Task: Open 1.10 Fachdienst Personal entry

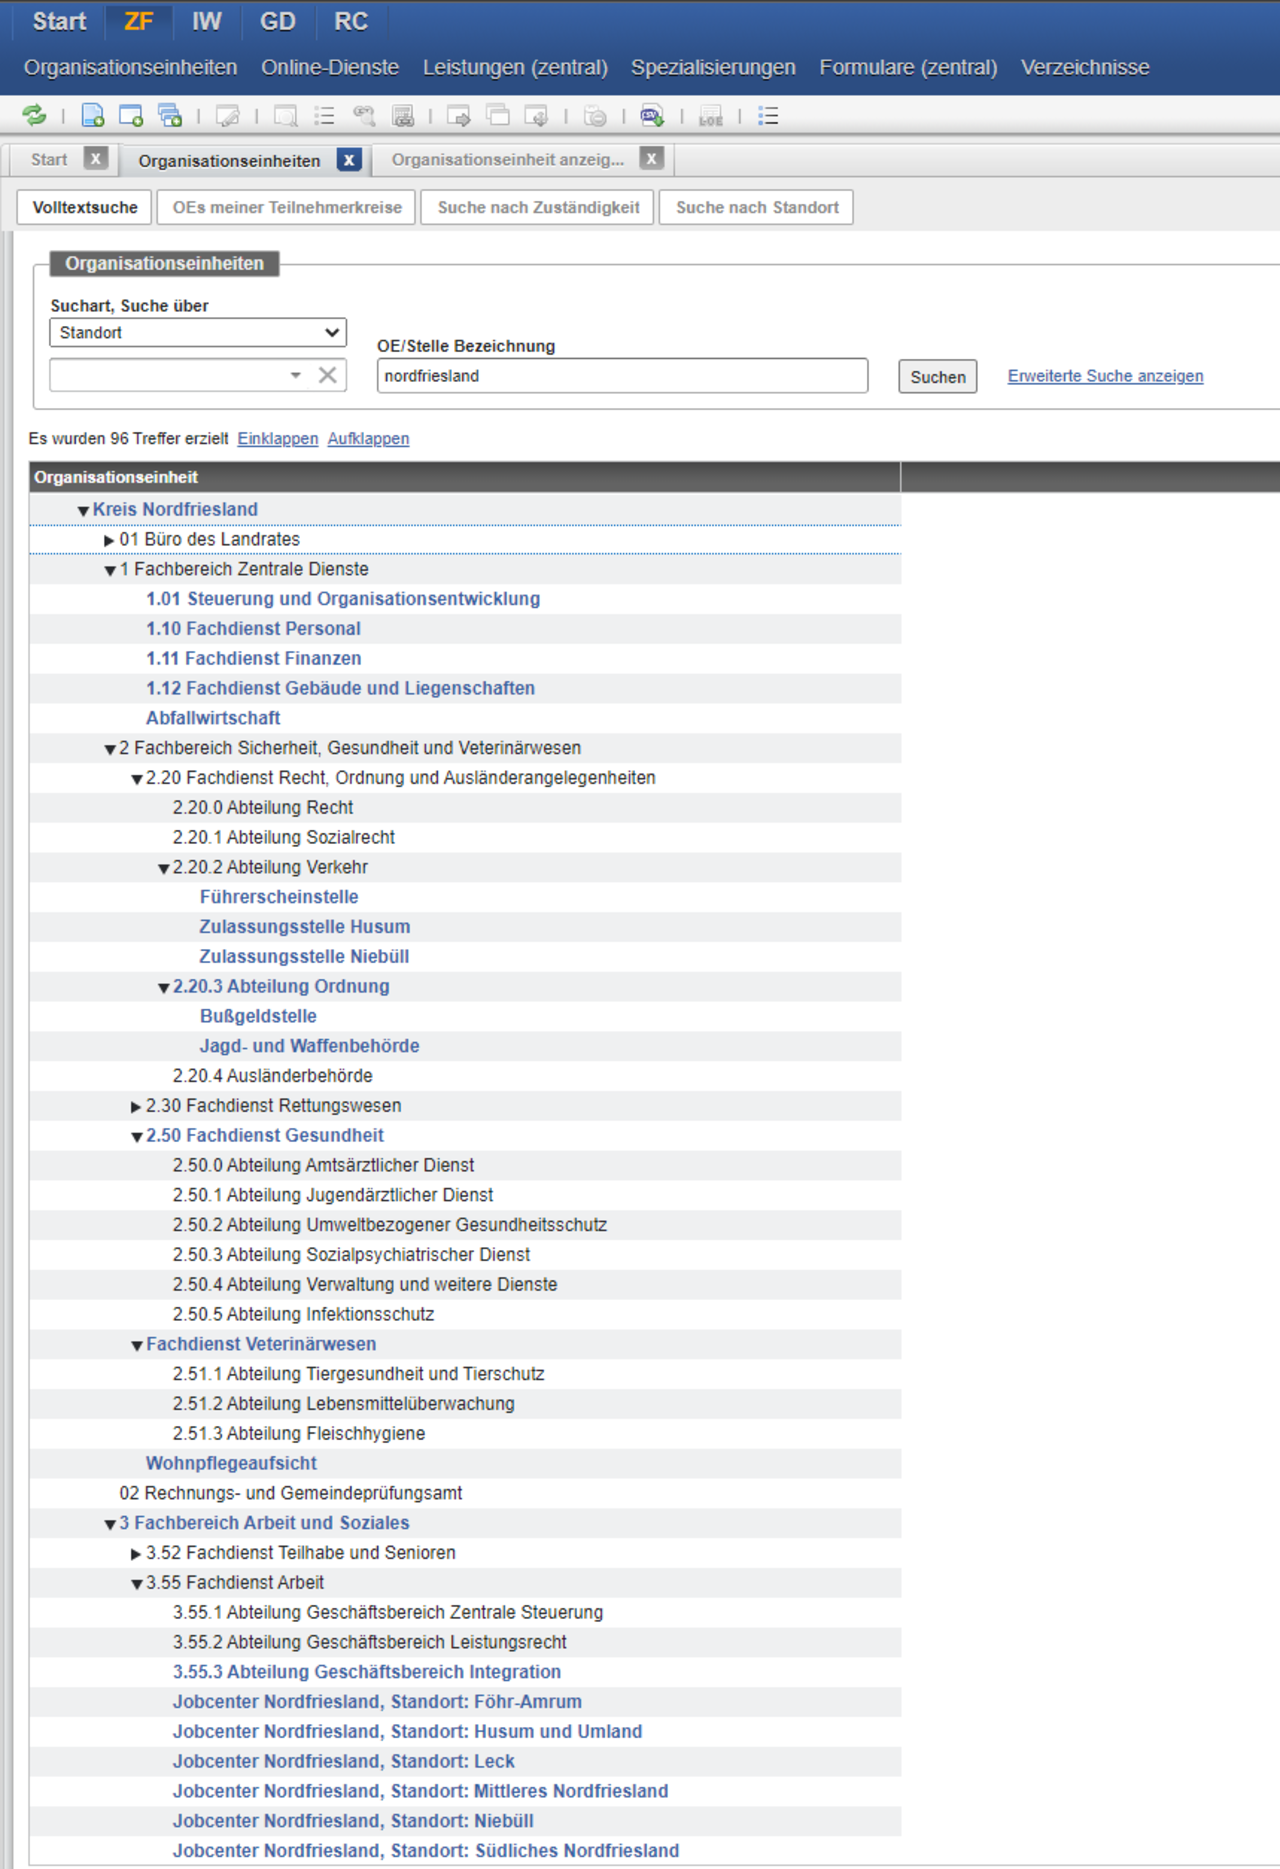Action: tap(253, 628)
